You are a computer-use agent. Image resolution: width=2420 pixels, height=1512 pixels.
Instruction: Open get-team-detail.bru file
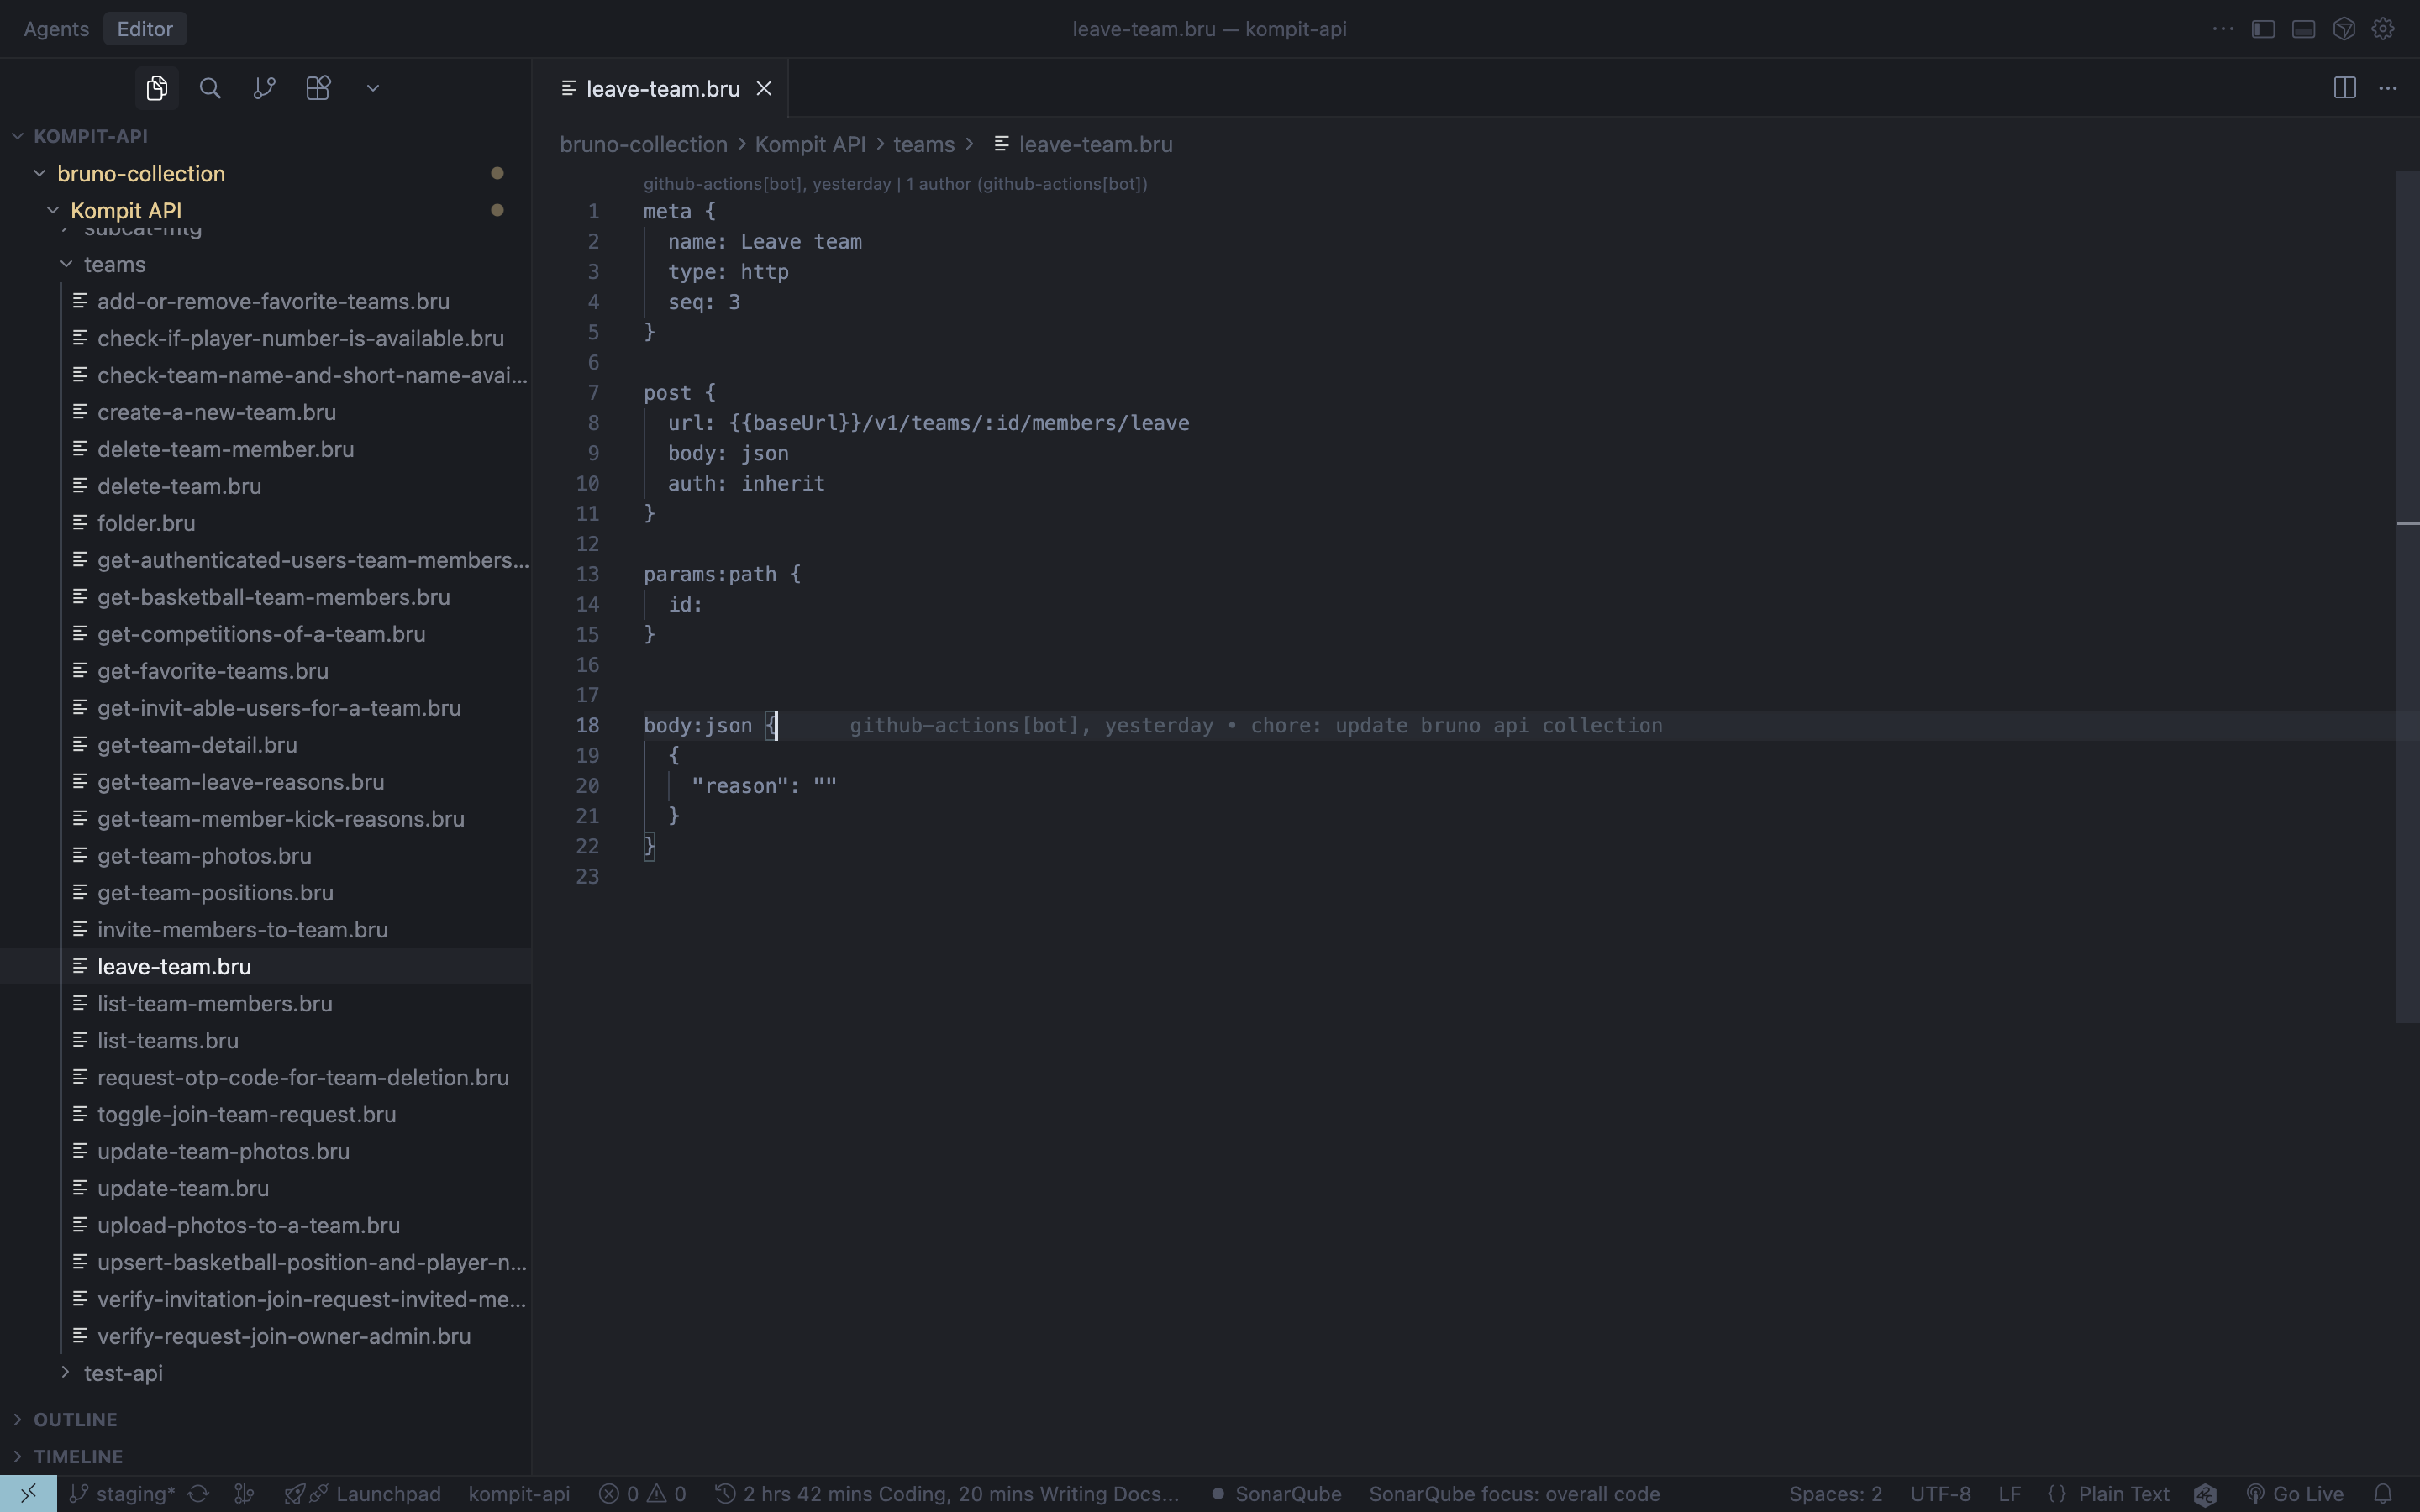coord(265,745)
